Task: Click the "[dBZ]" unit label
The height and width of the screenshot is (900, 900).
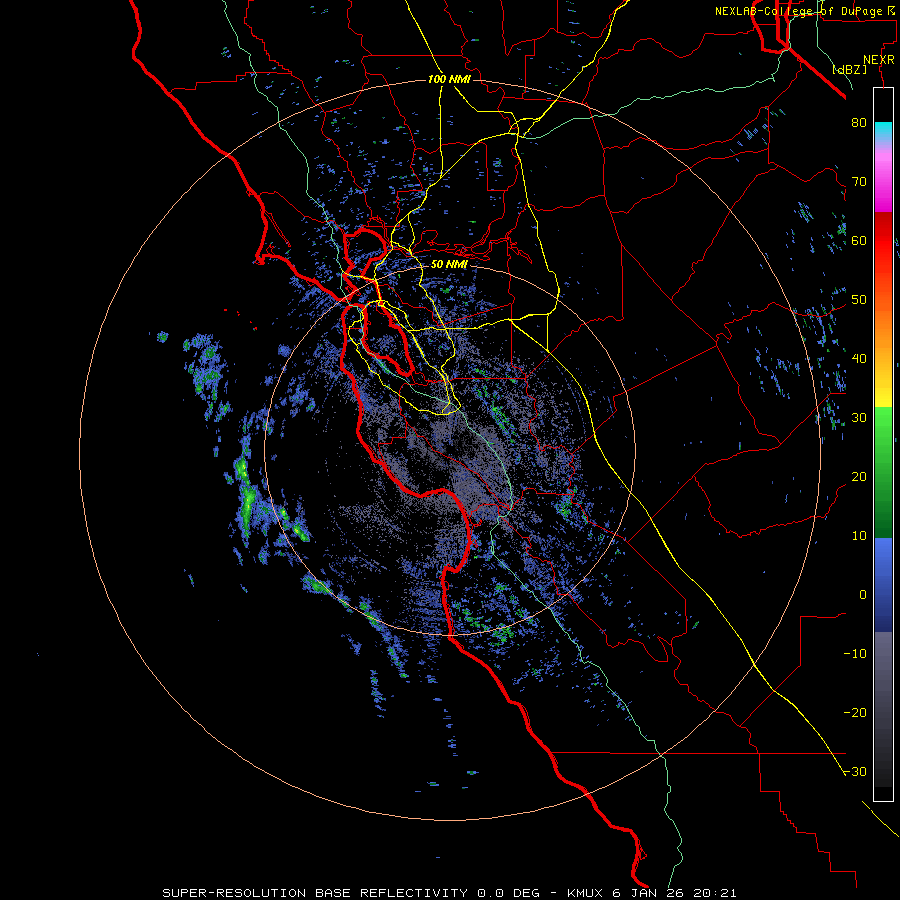Action: pyautogui.click(x=849, y=69)
